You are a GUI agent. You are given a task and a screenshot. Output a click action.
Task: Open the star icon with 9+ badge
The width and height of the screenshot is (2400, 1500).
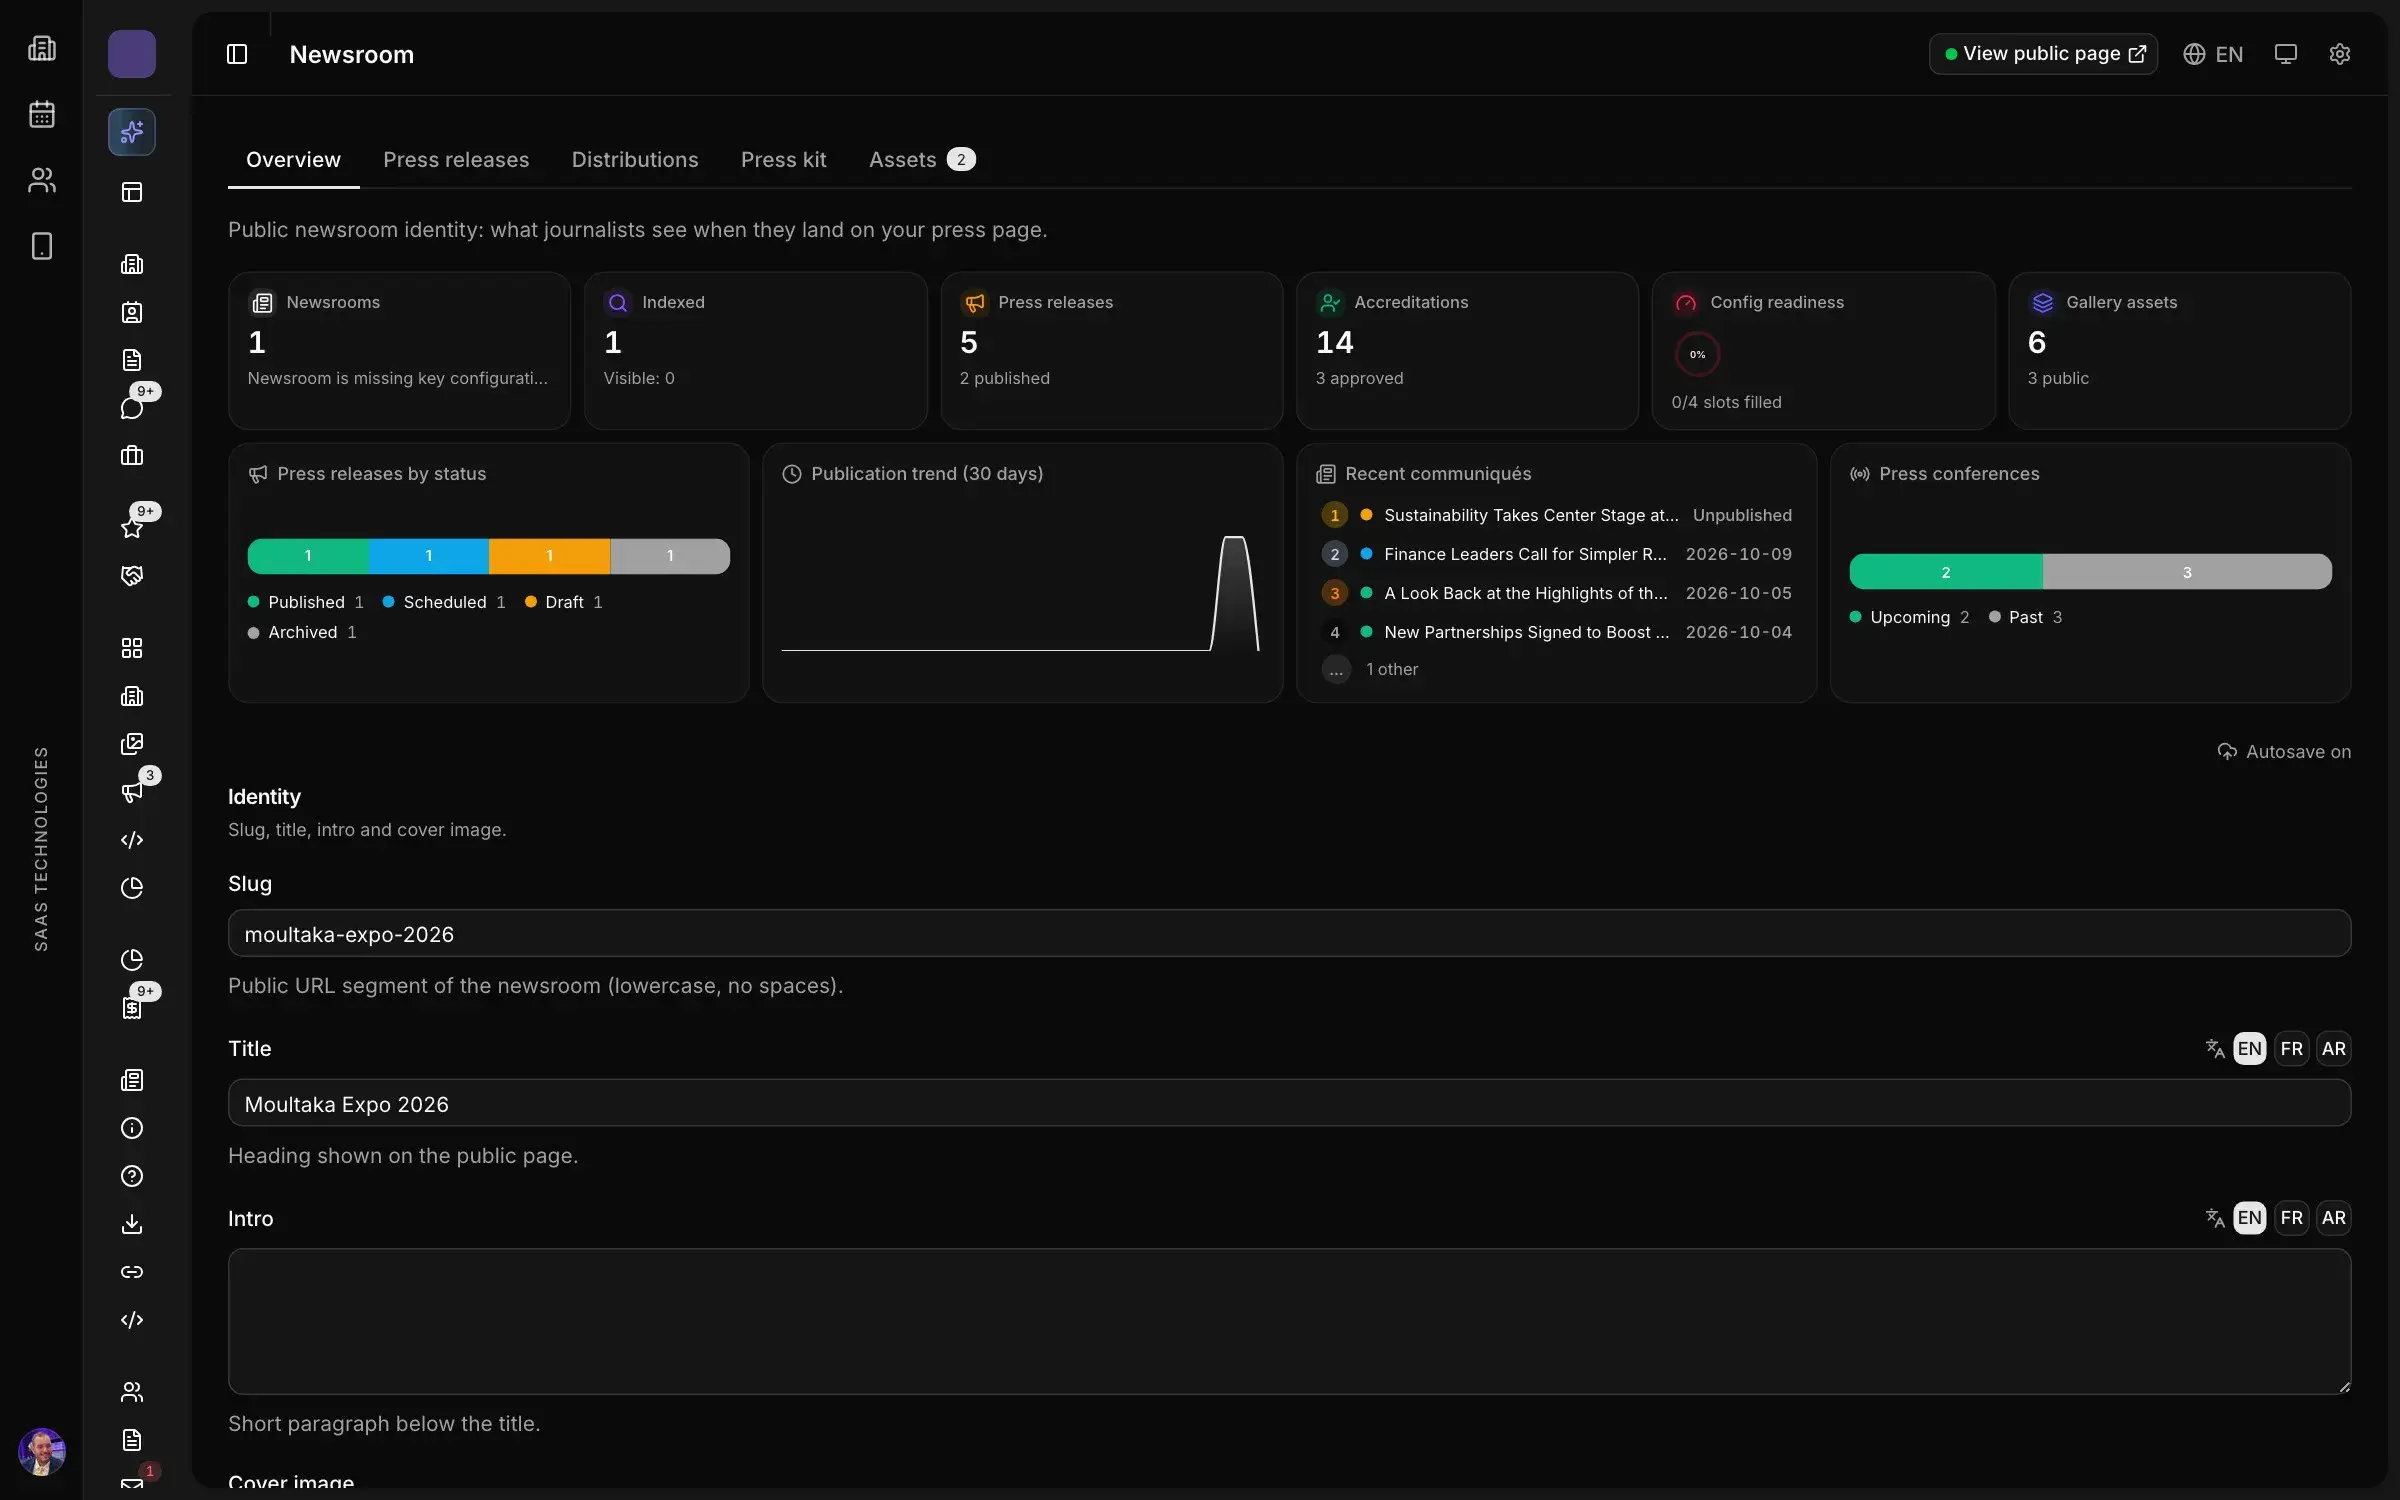132,527
